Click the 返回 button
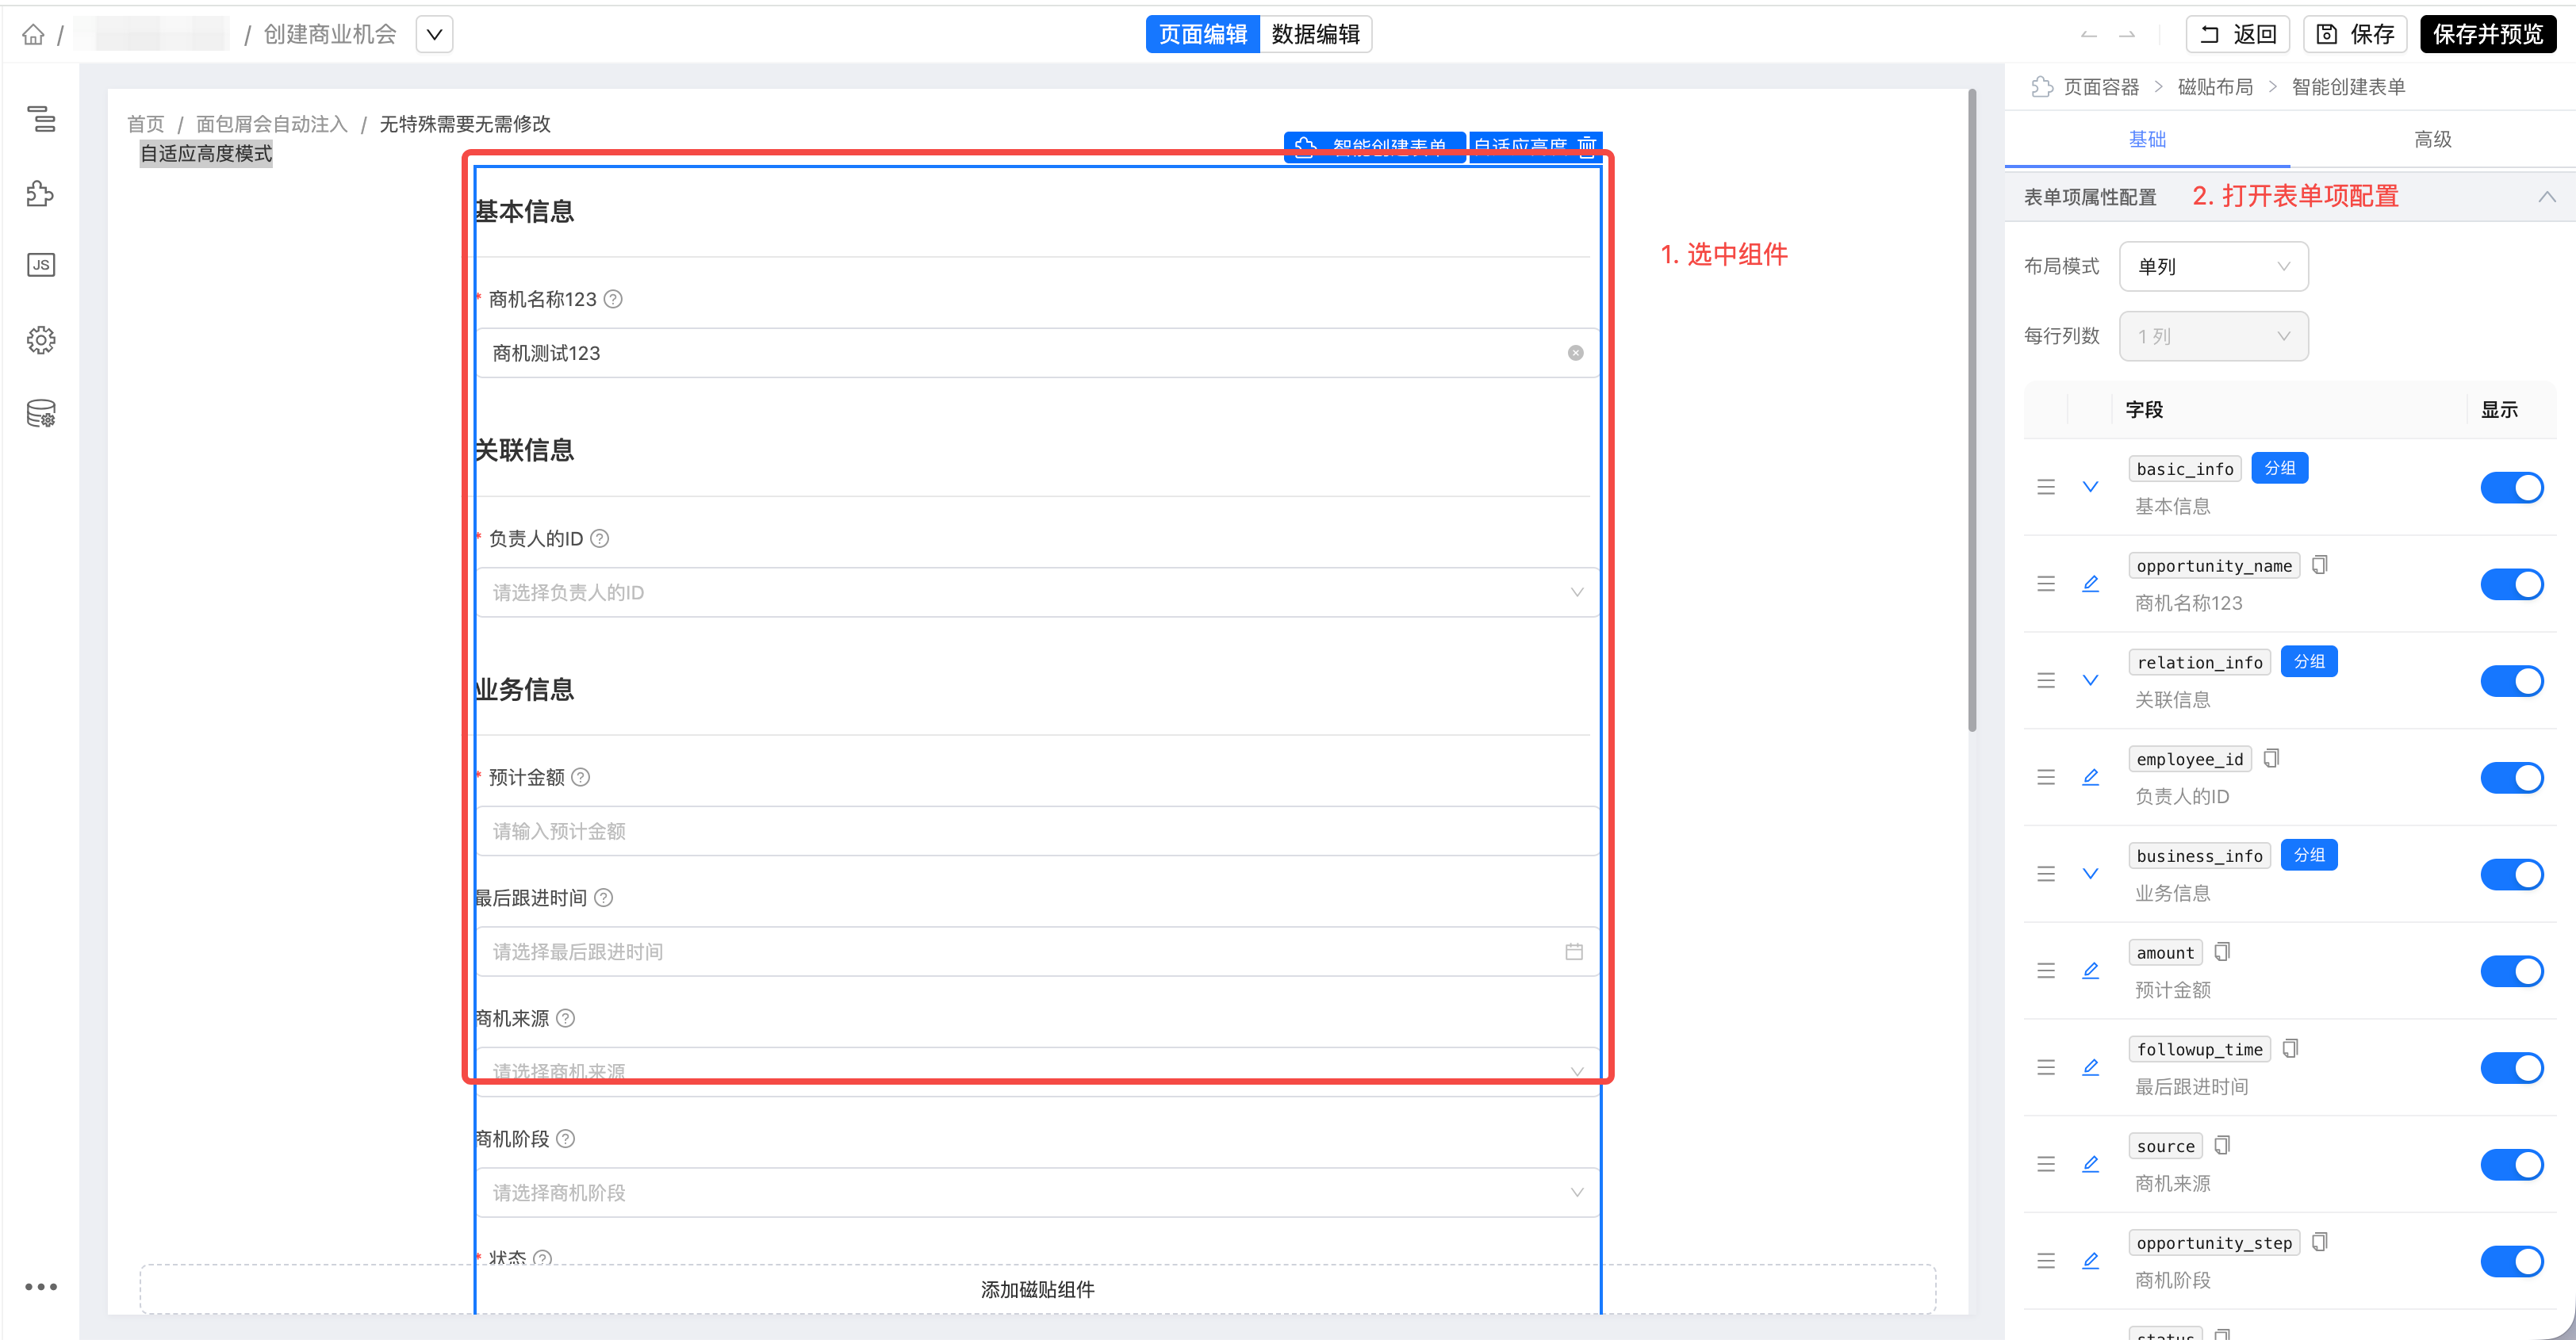The height and width of the screenshot is (1340, 2576). pyautogui.click(x=2237, y=35)
